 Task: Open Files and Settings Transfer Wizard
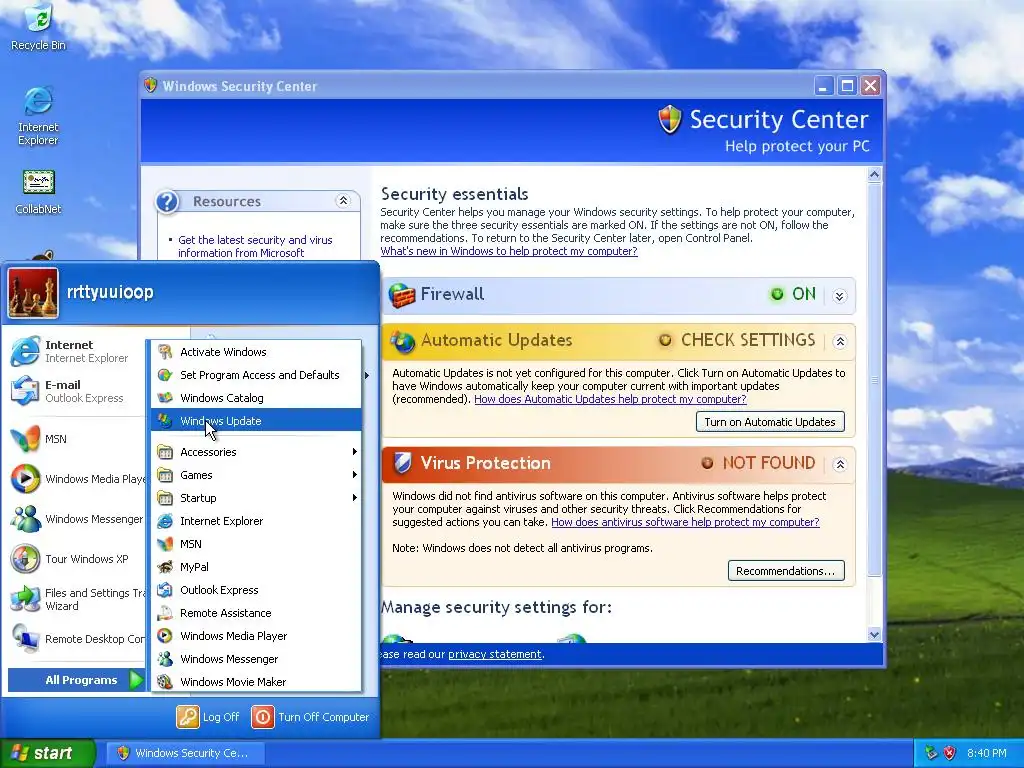pyautogui.click(x=76, y=599)
